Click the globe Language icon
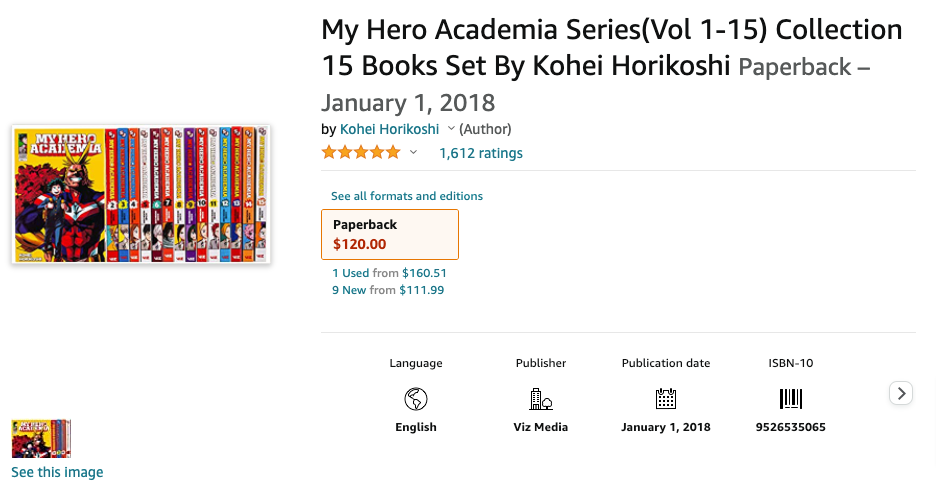The width and height of the screenshot is (936, 485). pyautogui.click(x=416, y=399)
